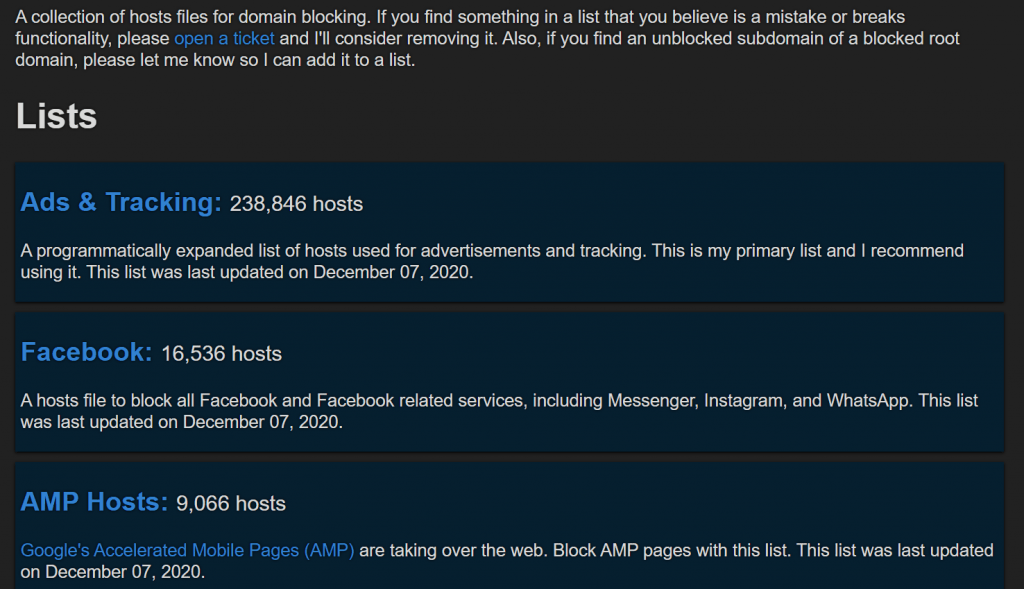The image size is (1024, 589).
Task: Open the Ads & Tracking hosts list
Action: pos(121,202)
